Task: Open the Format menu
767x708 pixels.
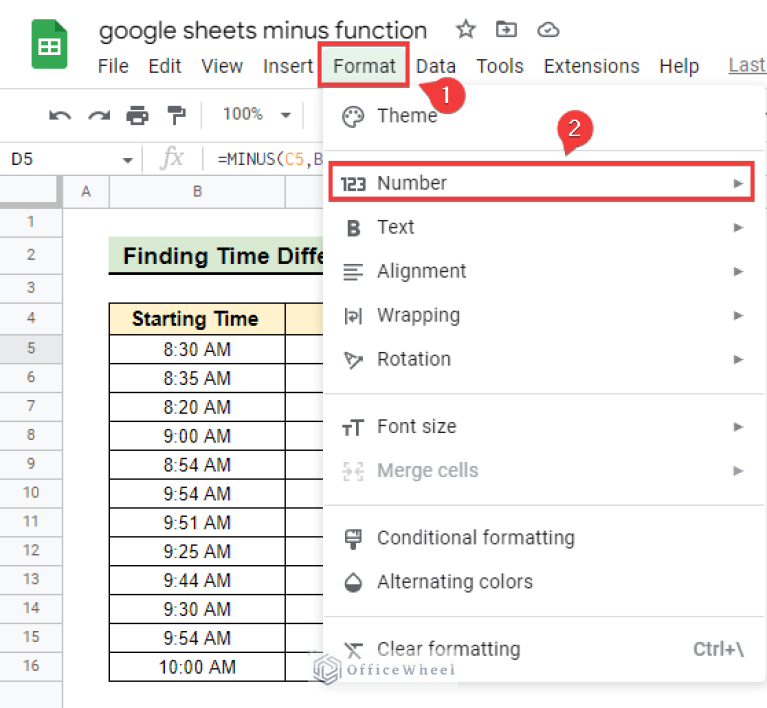Action: coord(364,66)
